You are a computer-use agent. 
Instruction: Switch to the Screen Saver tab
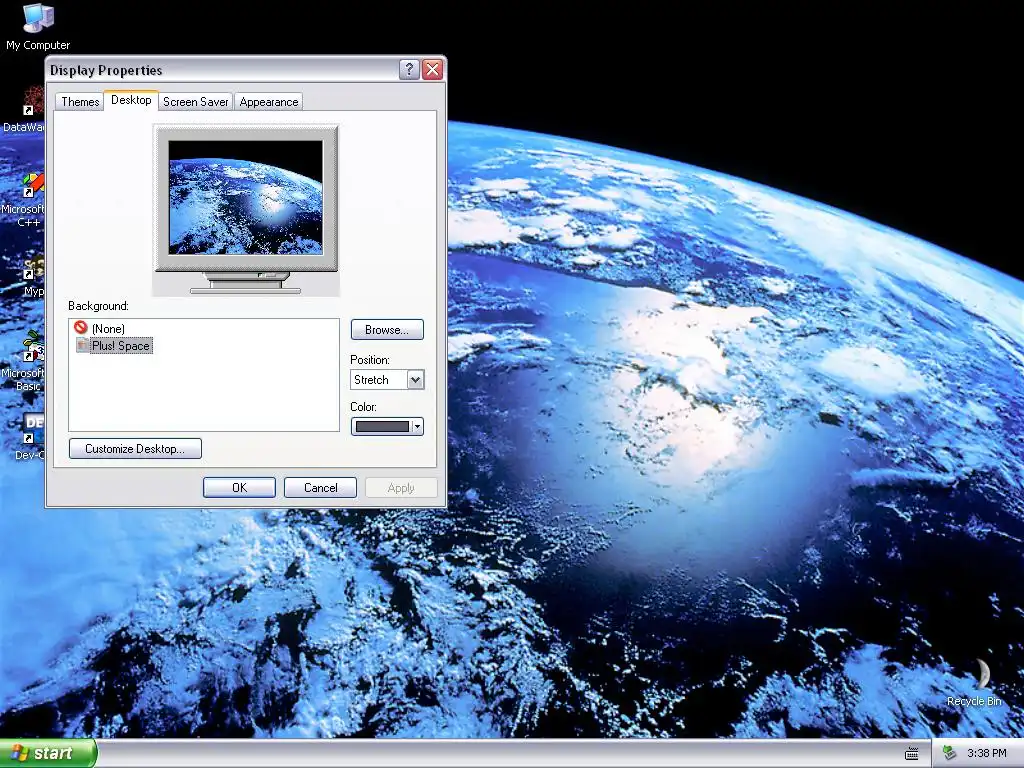(195, 102)
